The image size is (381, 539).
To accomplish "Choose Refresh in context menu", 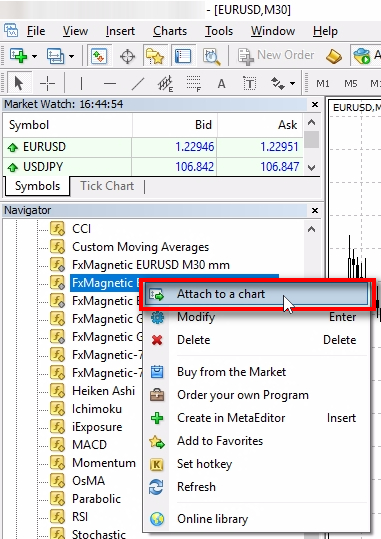I will click(257, 487).
